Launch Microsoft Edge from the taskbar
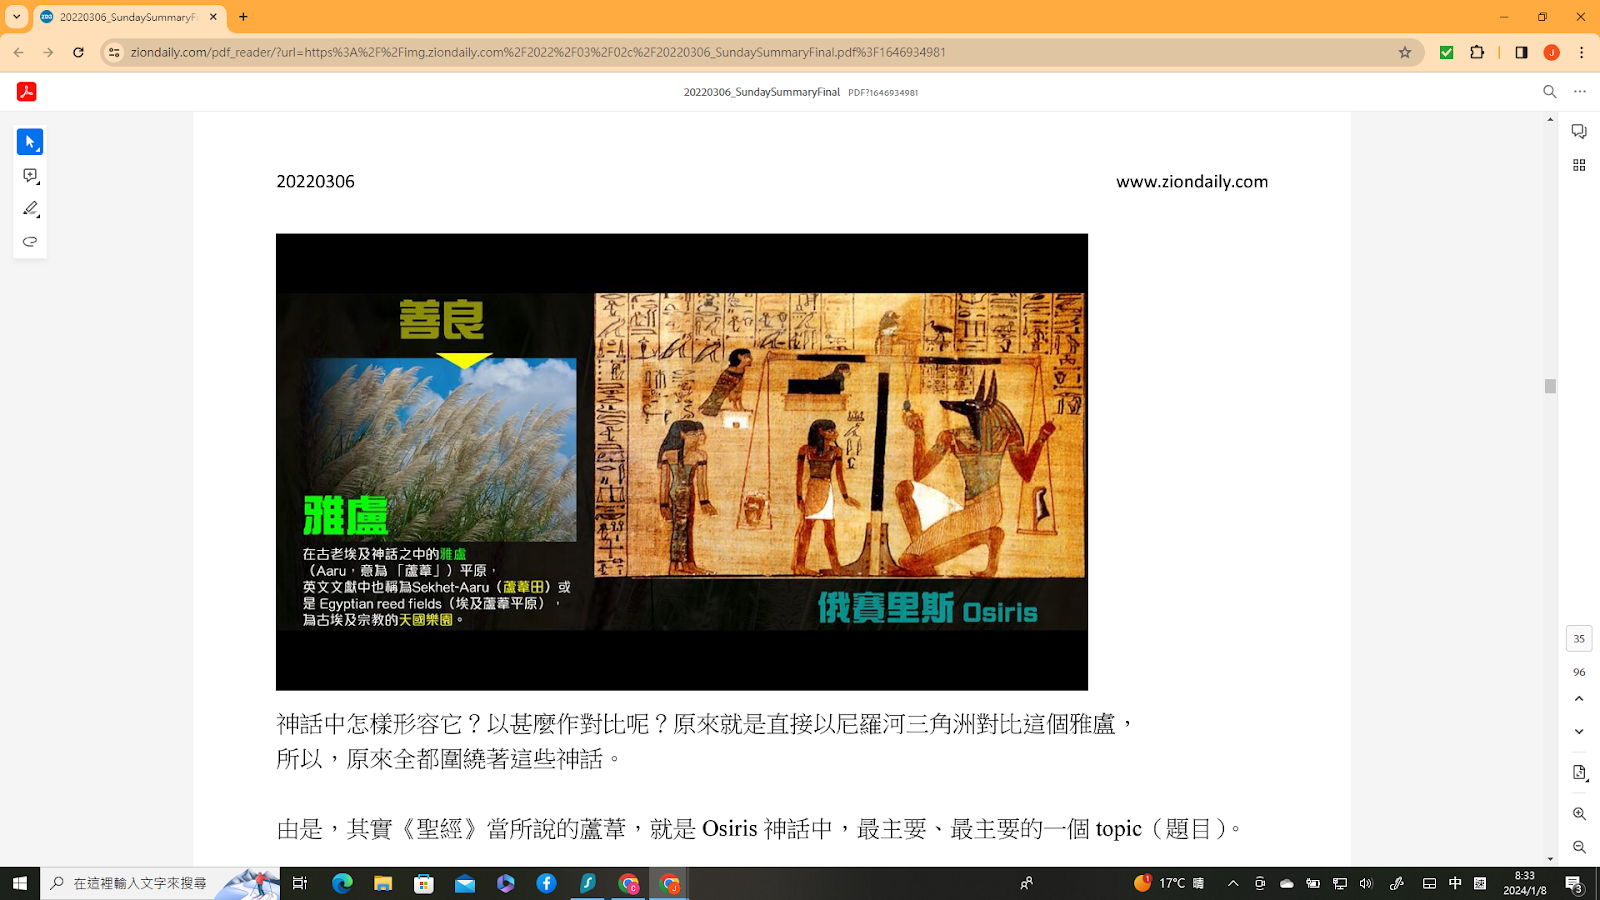Image resolution: width=1600 pixels, height=900 pixels. click(x=342, y=883)
